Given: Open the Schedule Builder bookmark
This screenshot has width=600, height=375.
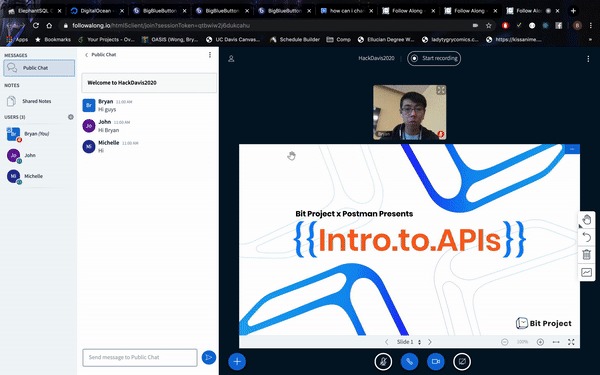Looking at the screenshot, I should pyautogui.click(x=295, y=39).
